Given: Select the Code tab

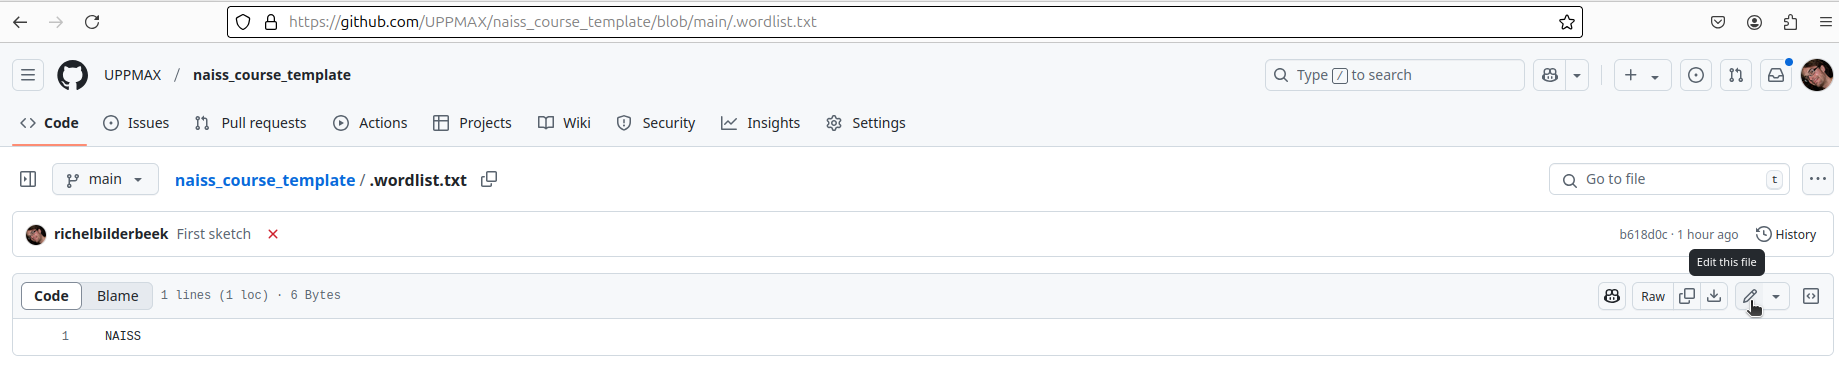Looking at the screenshot, I should click(49, 123).
